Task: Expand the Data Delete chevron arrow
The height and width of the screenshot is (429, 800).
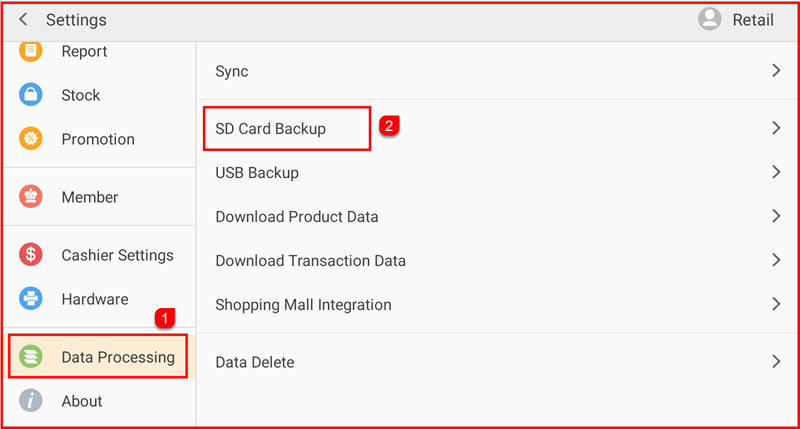Action: (776, 362)
